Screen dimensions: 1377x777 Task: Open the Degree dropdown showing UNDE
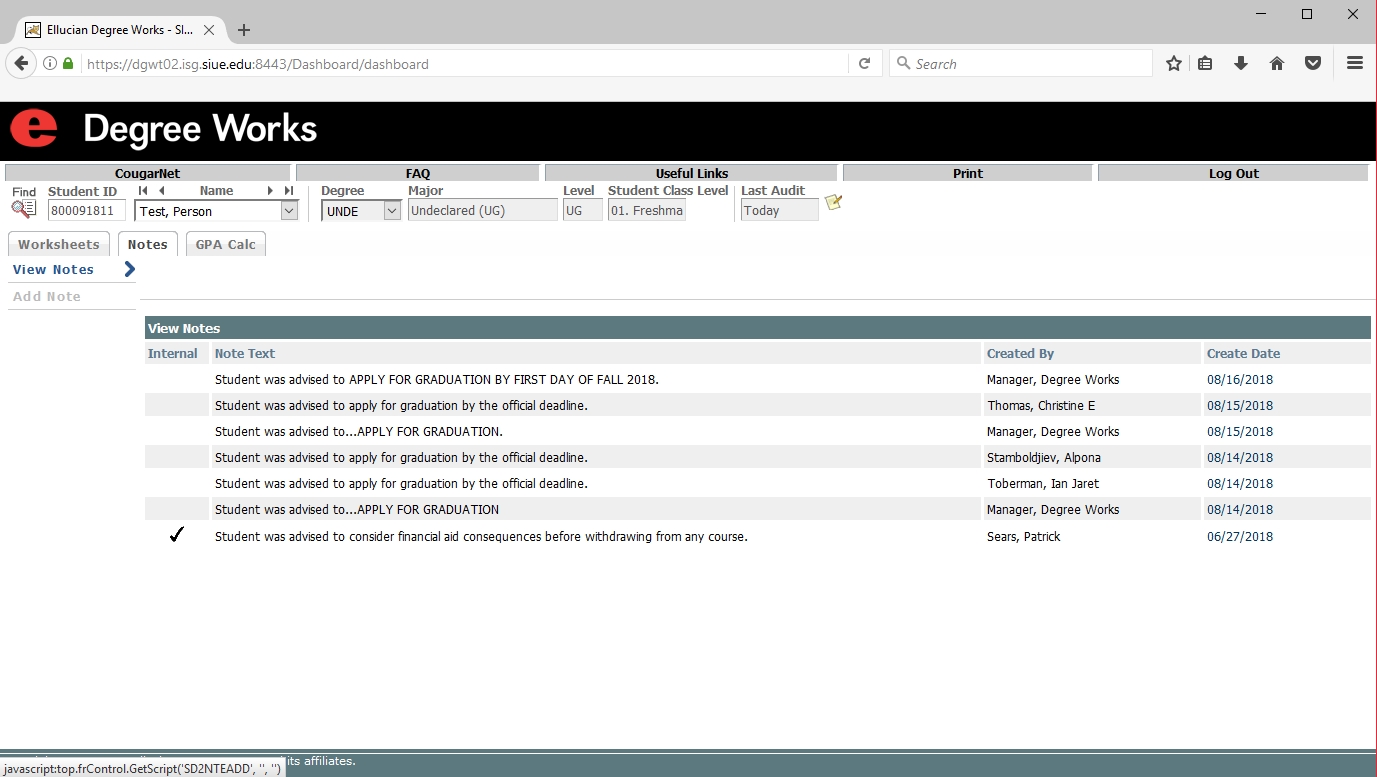point(391,211)
